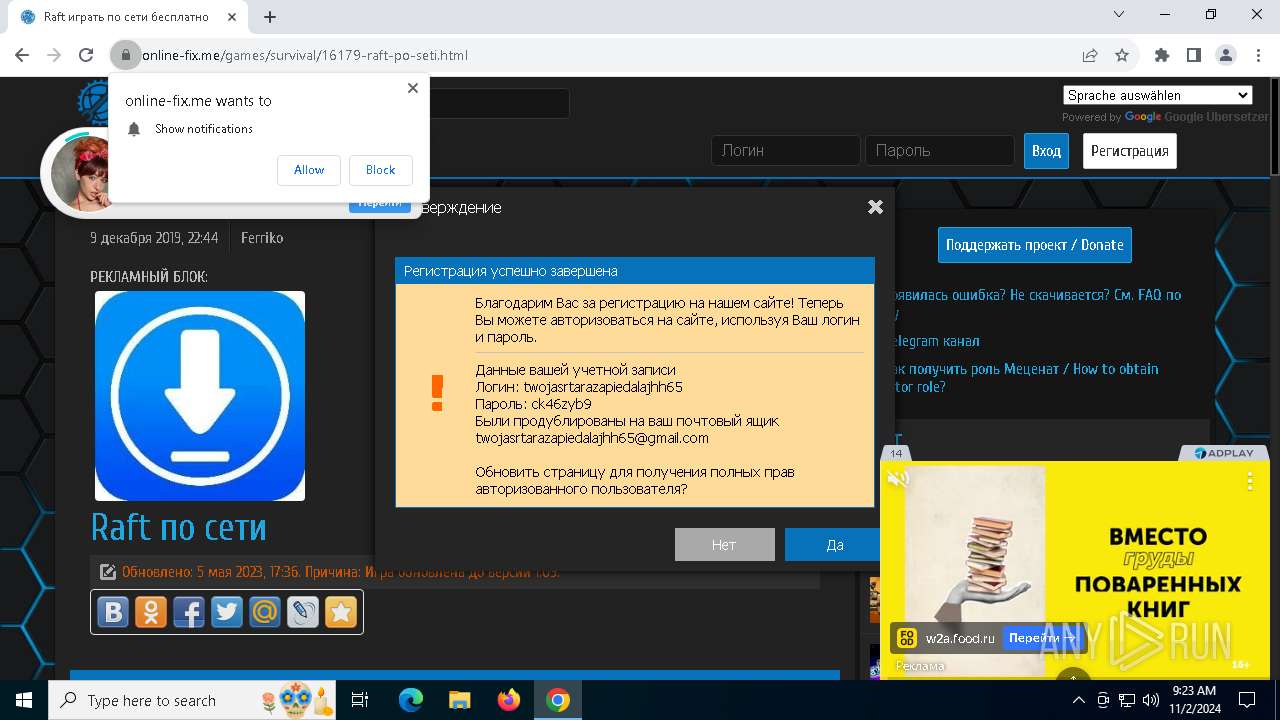The width and height of the screenshot is (1280, 720).
Task: Focus the Пароль input field
Action: tap(939, 151)
